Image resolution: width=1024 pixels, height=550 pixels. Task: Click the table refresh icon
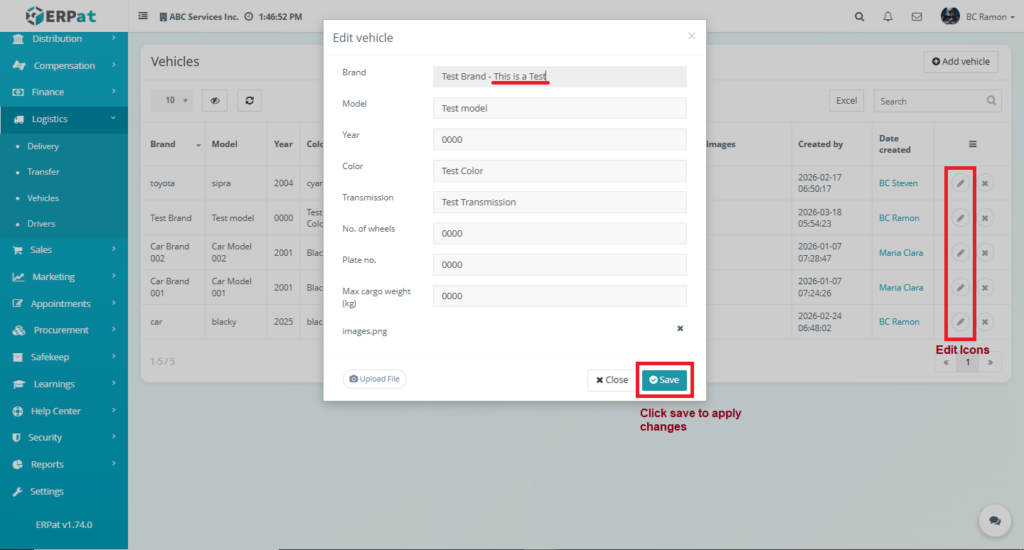pos(249,101)
